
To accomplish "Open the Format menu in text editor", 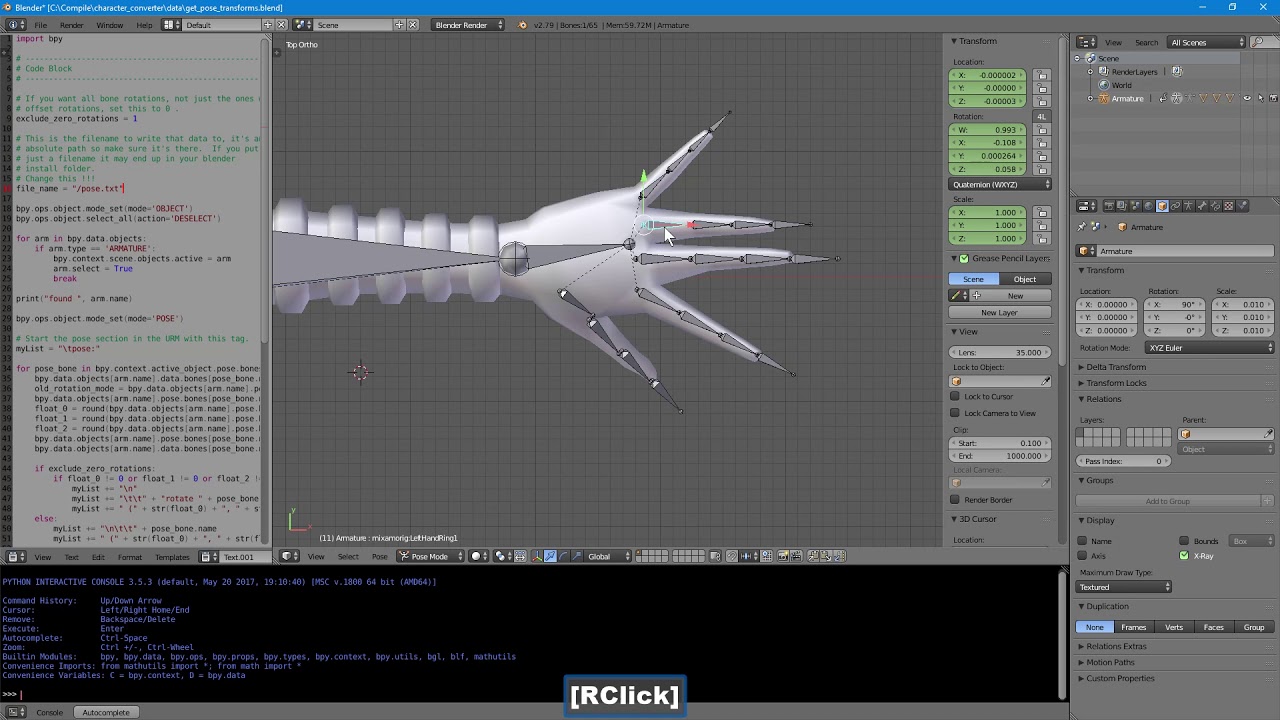I will (129, 557).
